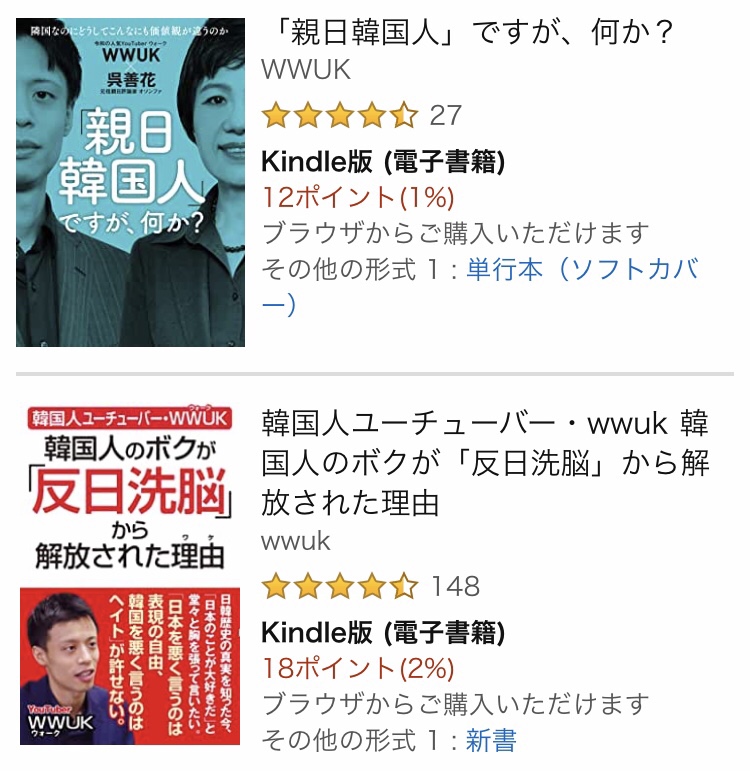
Task: Click ブラウザからご購入いただけます under first book
Action: [455, 233]
